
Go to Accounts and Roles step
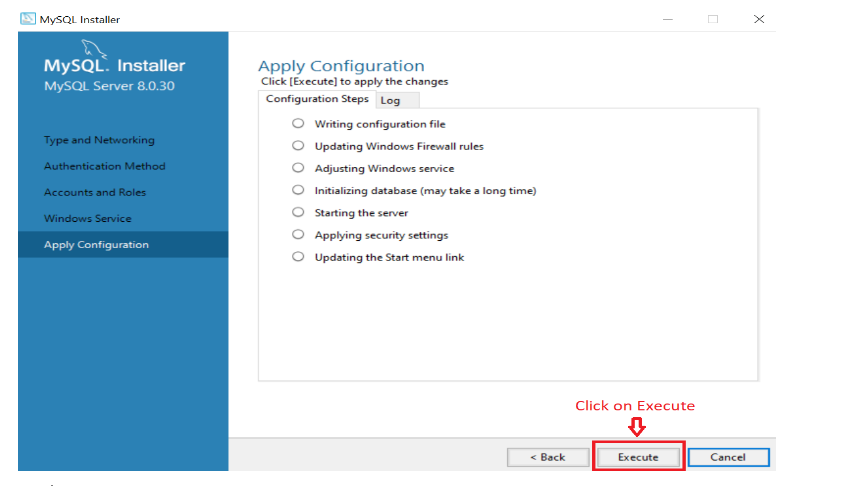95,192
